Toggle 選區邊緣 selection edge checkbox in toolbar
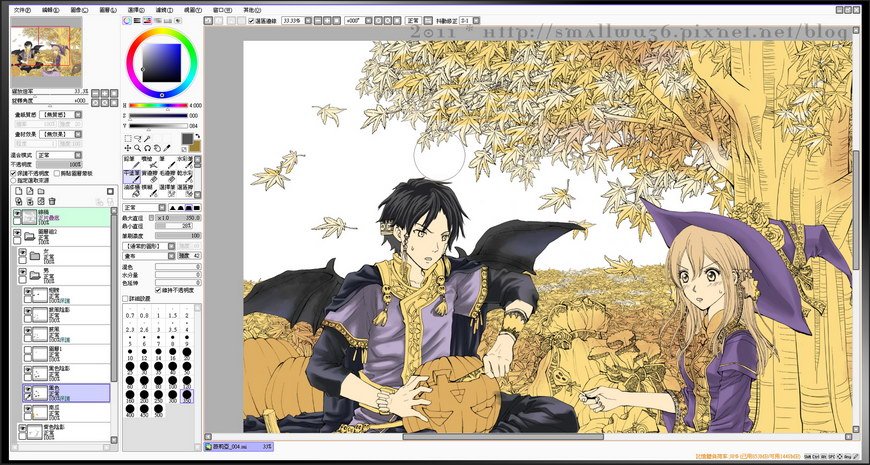The height and width of the screenshot is (465, 870). pos(251,21)
